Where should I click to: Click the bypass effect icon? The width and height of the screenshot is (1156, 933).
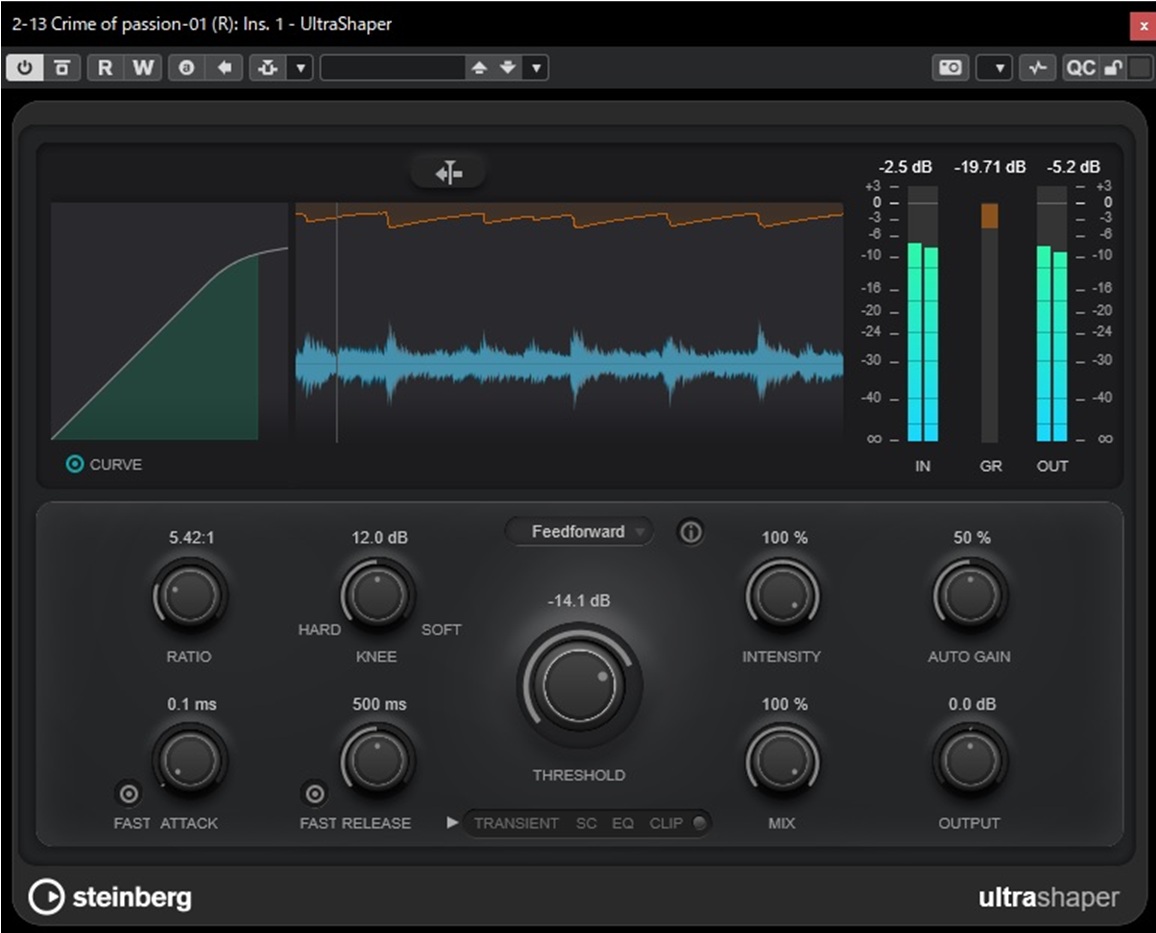(62, 68)
